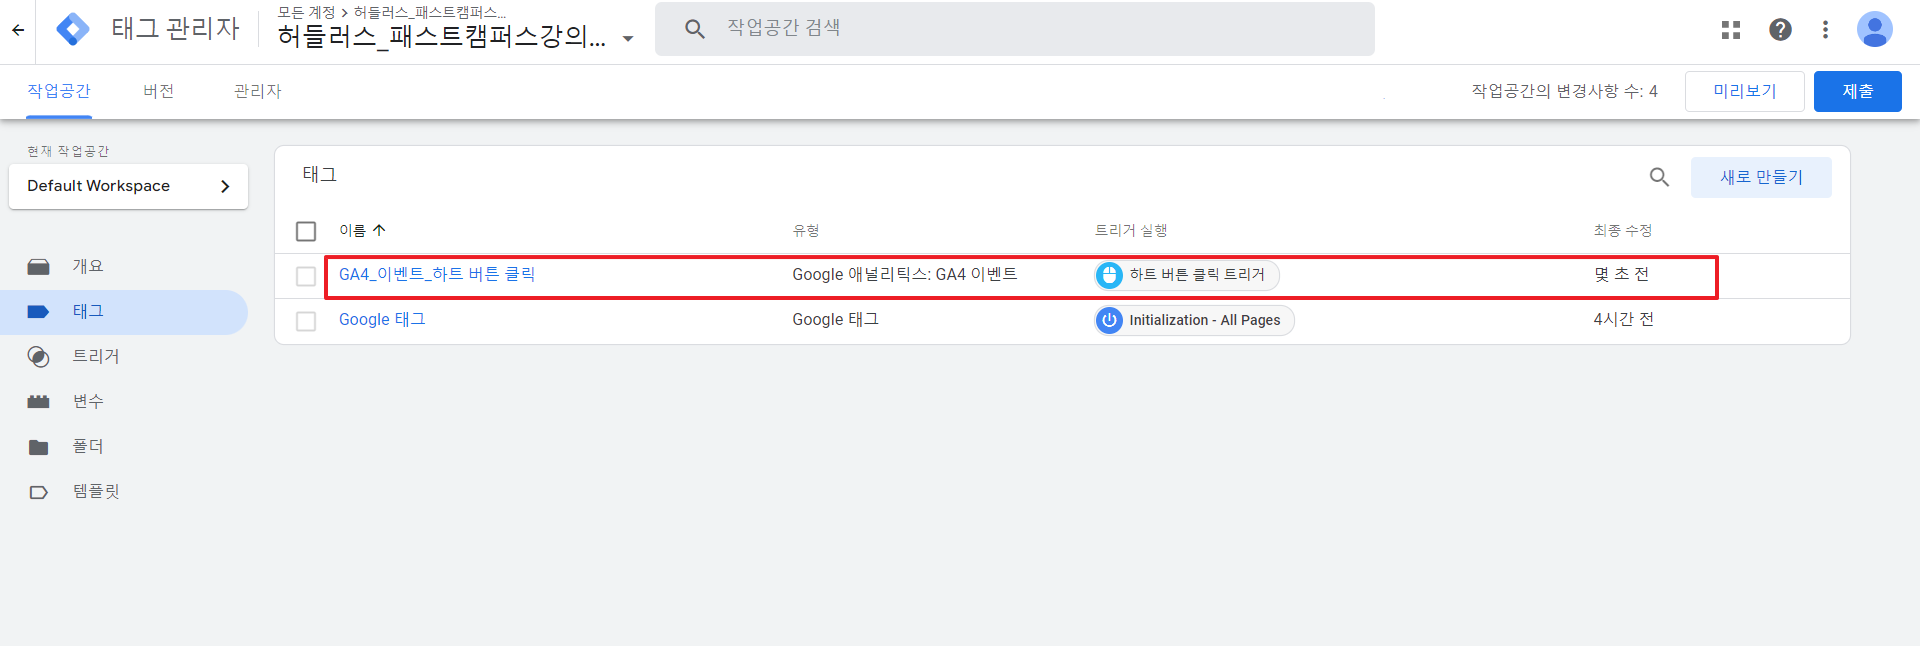Image resolution: width=1920 pixels, height=646 pixels.
Task: Click the 유형 column header
Action: 806,230
